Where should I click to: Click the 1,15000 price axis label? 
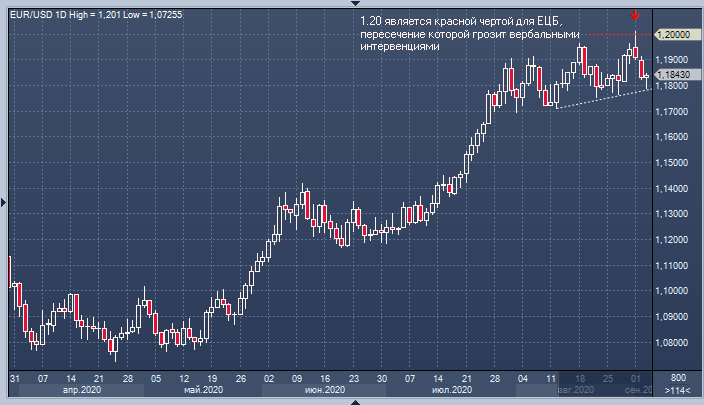(x=674, y=163)
